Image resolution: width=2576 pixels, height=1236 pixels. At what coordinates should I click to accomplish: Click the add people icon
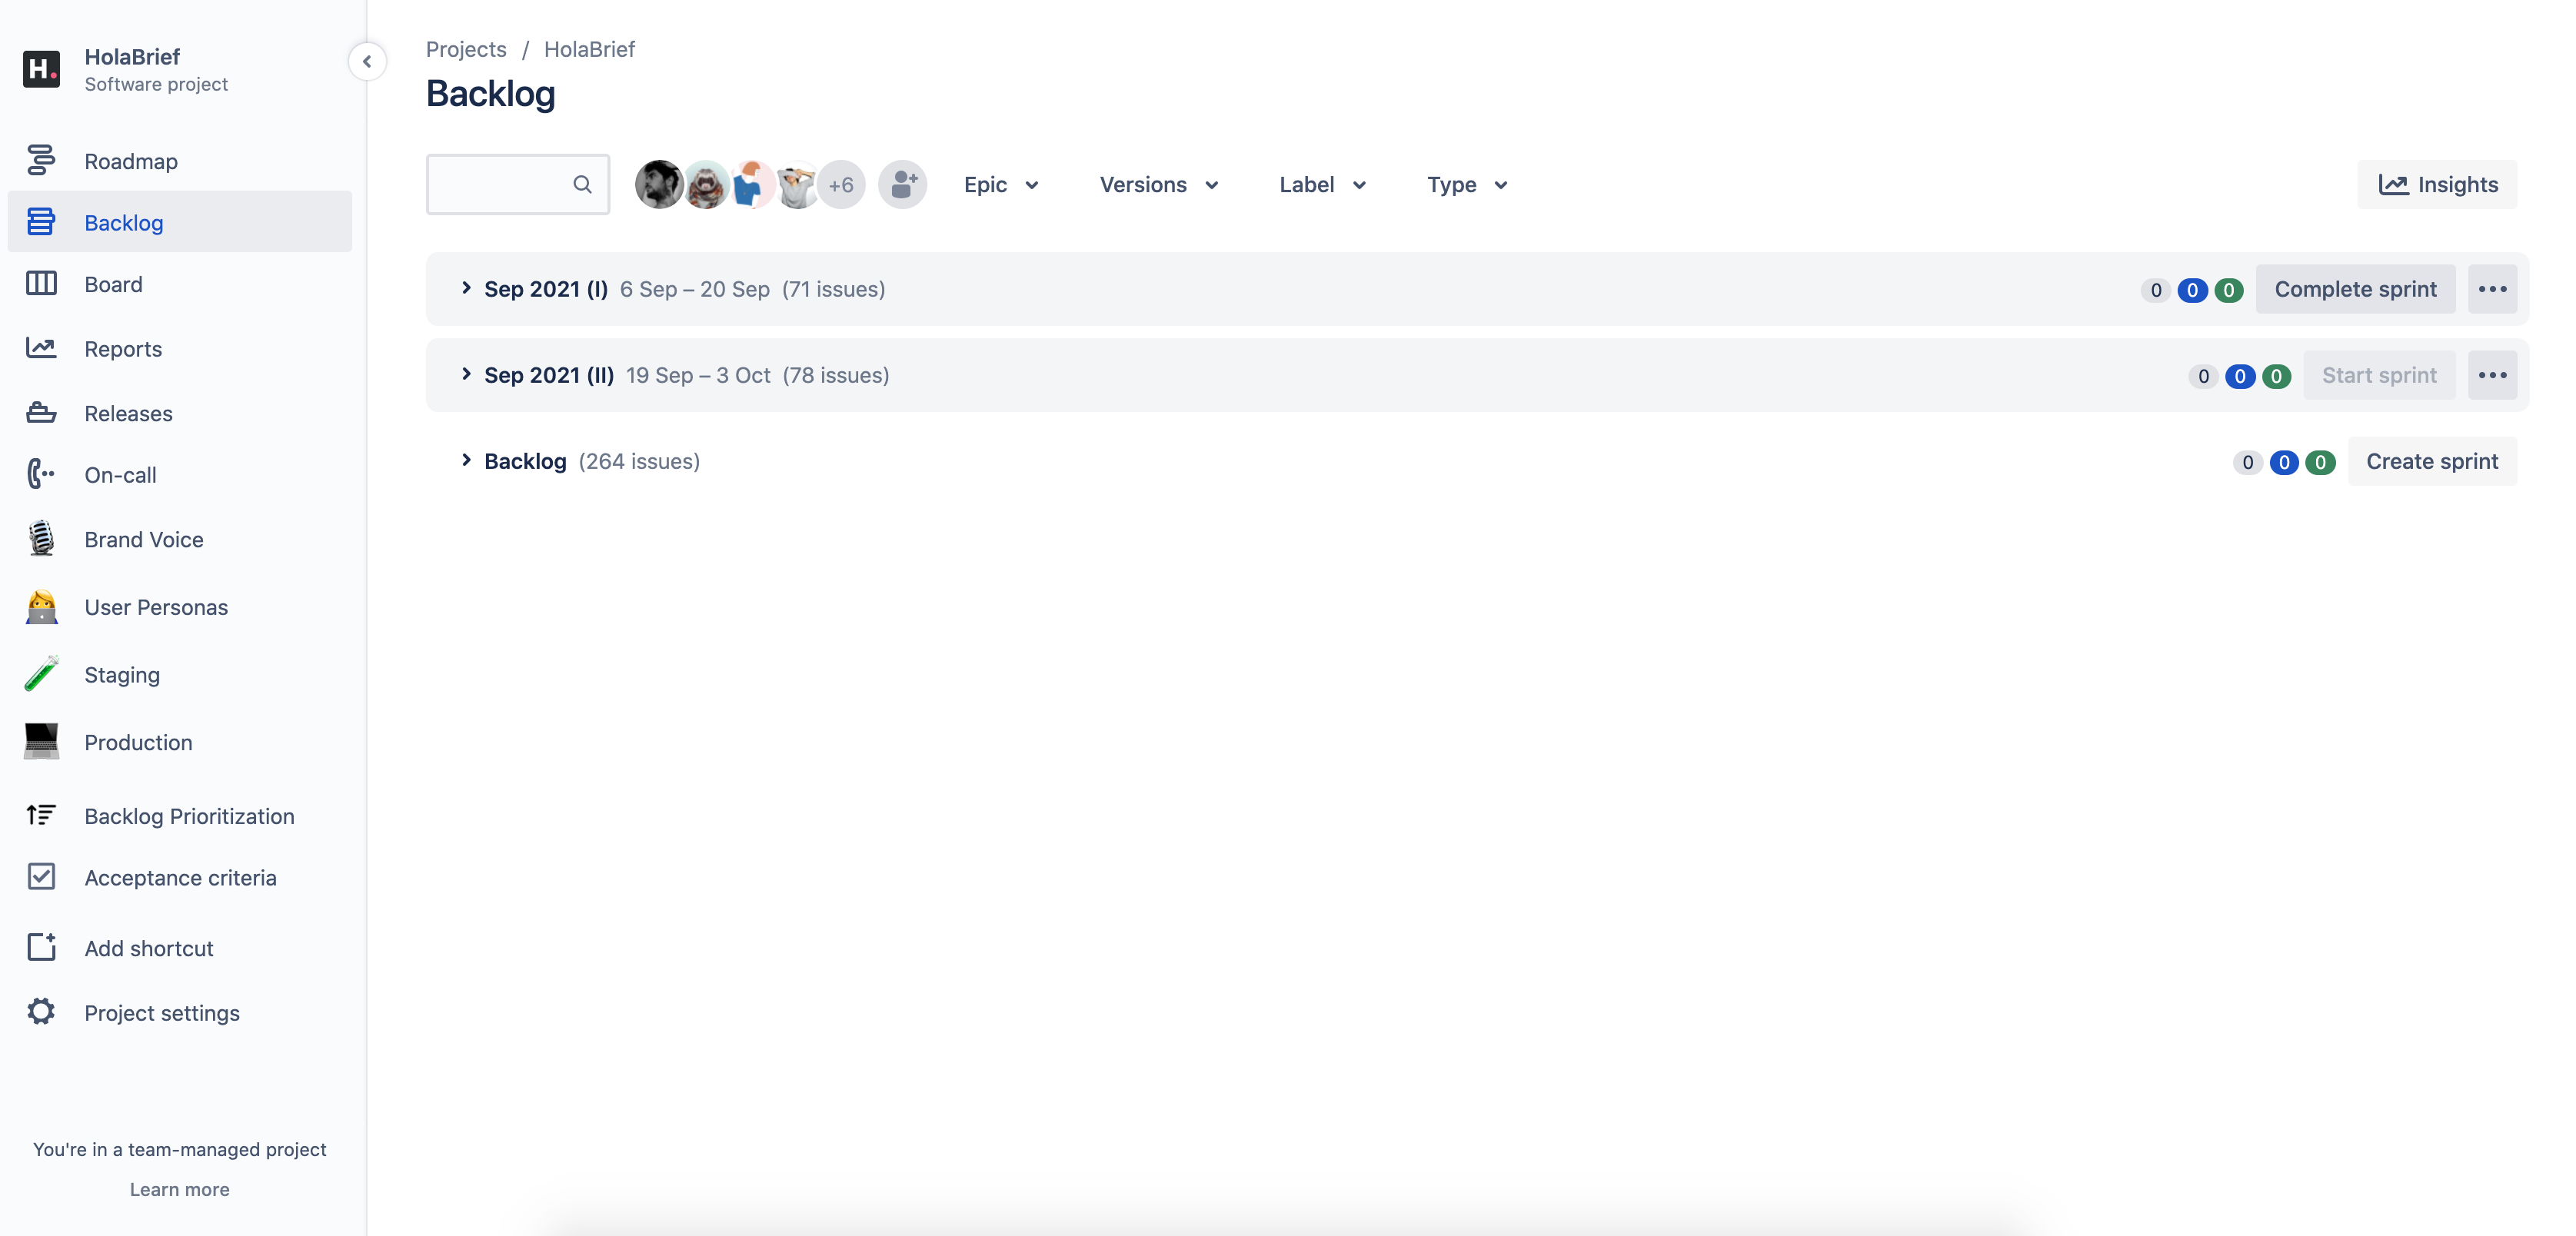pyautogui.click(x=903, y=185)
